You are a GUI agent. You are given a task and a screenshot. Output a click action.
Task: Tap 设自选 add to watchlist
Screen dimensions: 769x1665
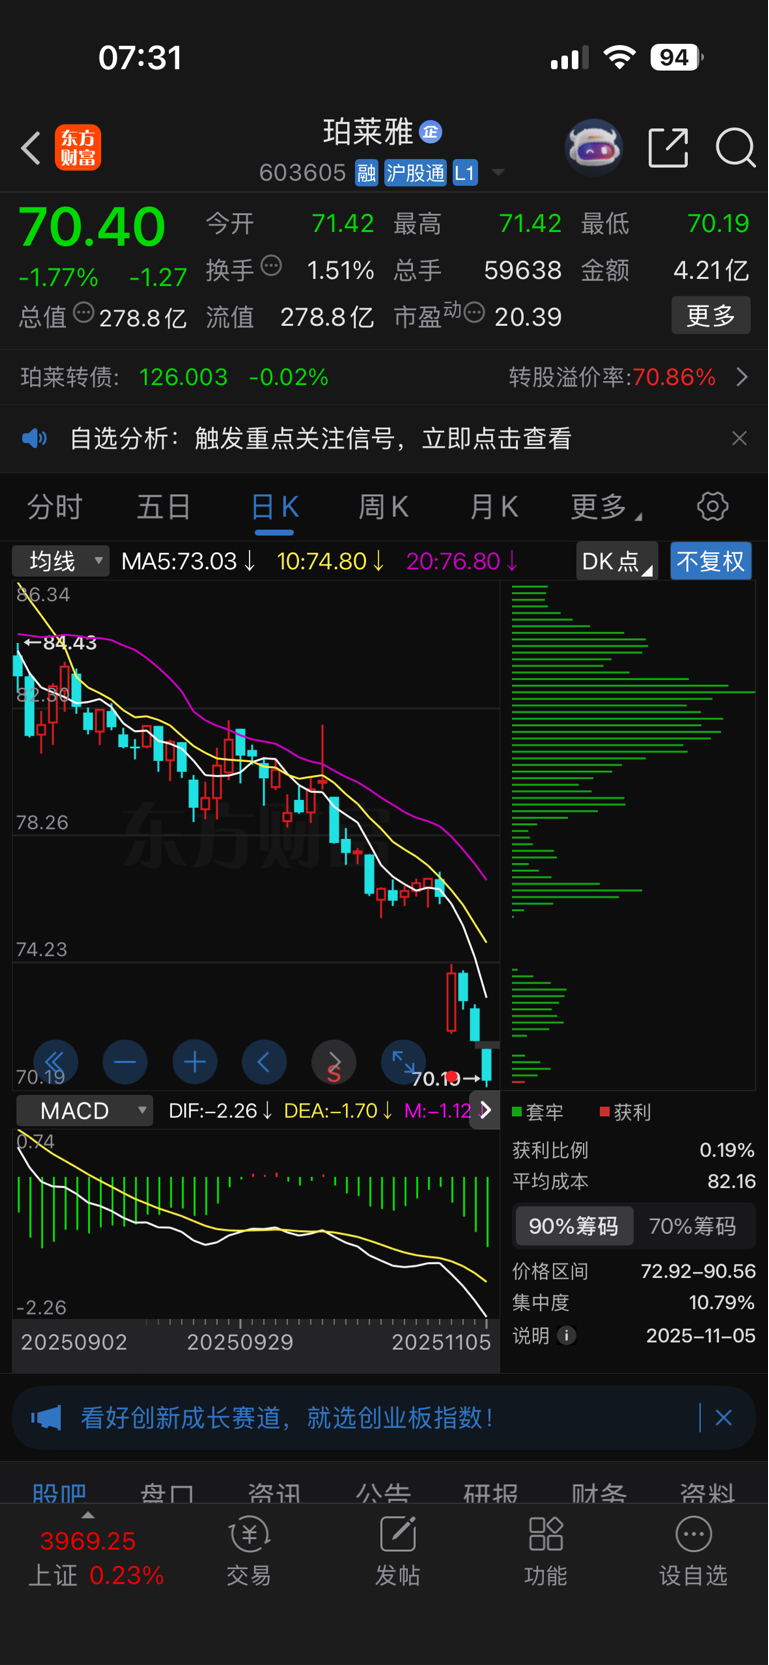point(693,1551)
